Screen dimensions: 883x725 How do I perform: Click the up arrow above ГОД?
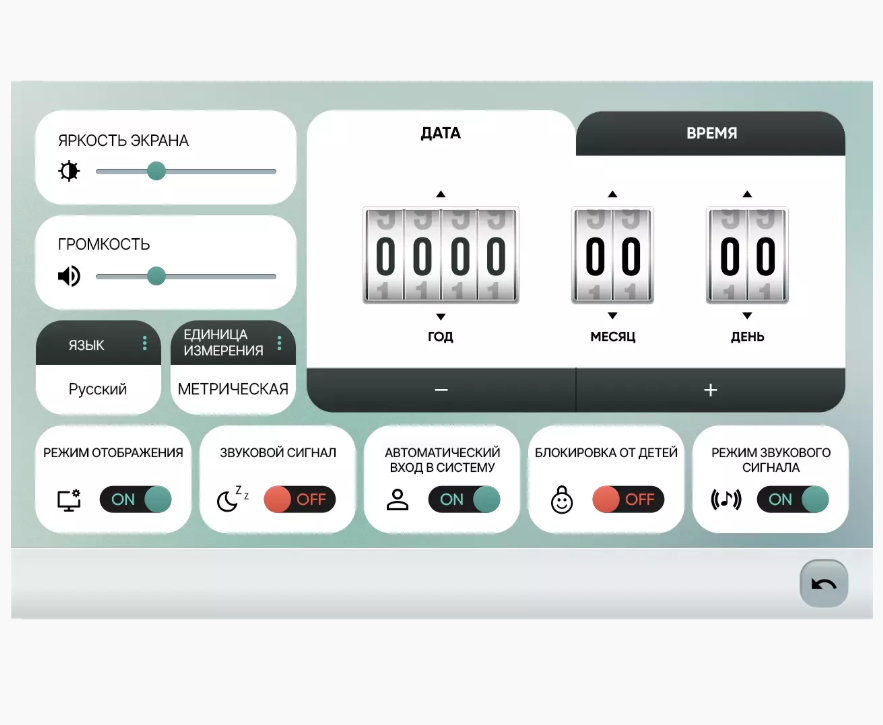click(x=441, y=194)
